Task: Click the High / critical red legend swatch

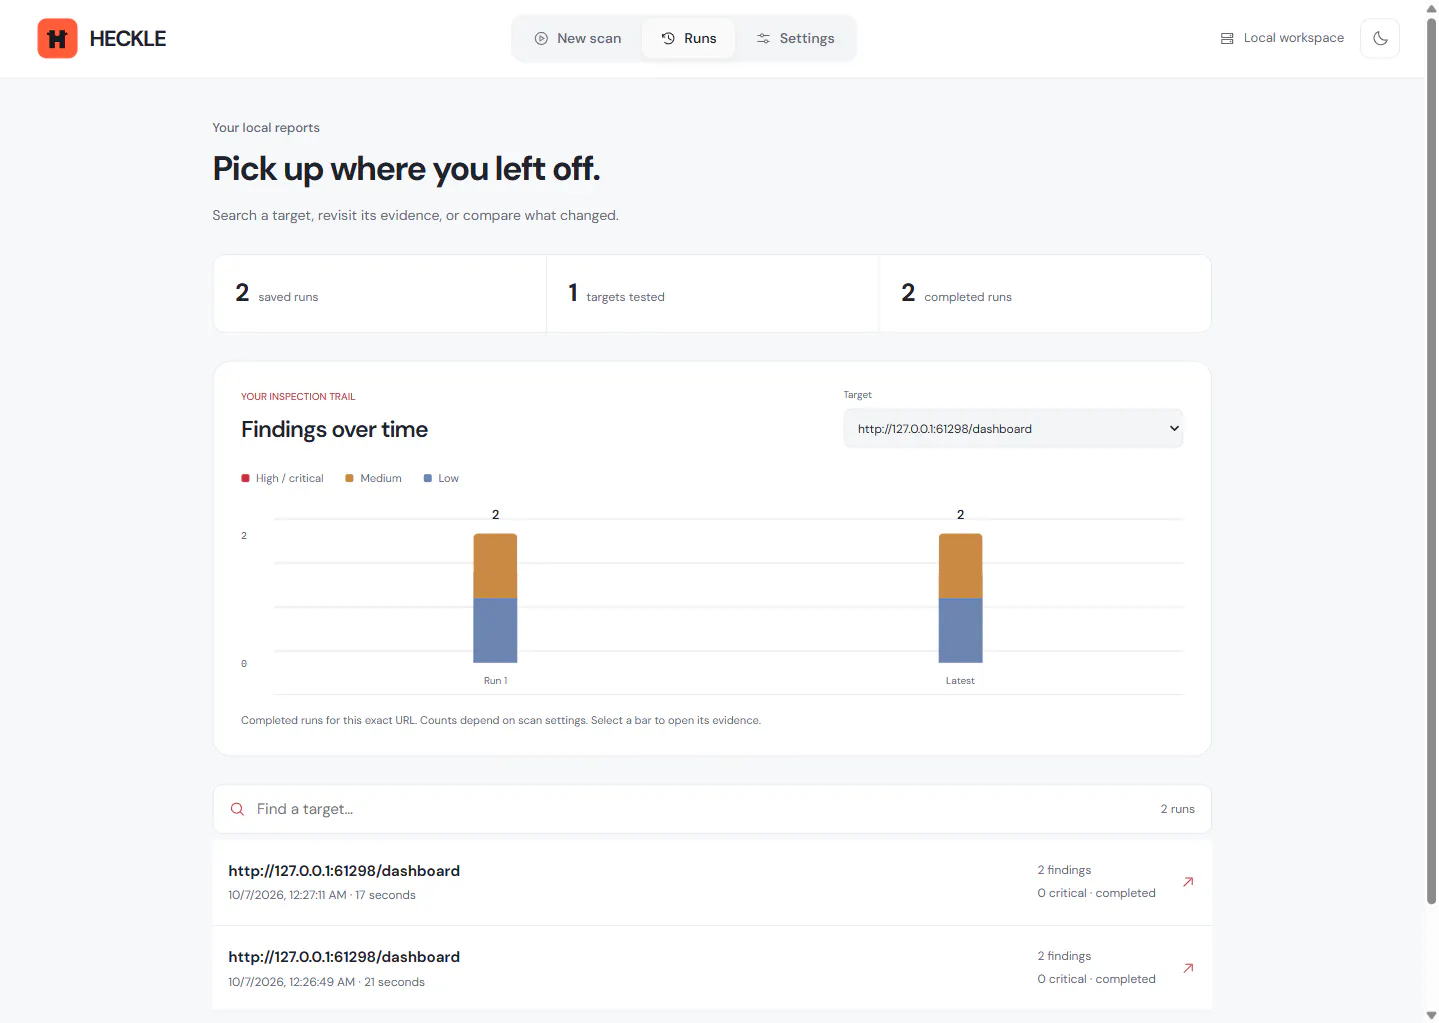Action: pos(245,478)
